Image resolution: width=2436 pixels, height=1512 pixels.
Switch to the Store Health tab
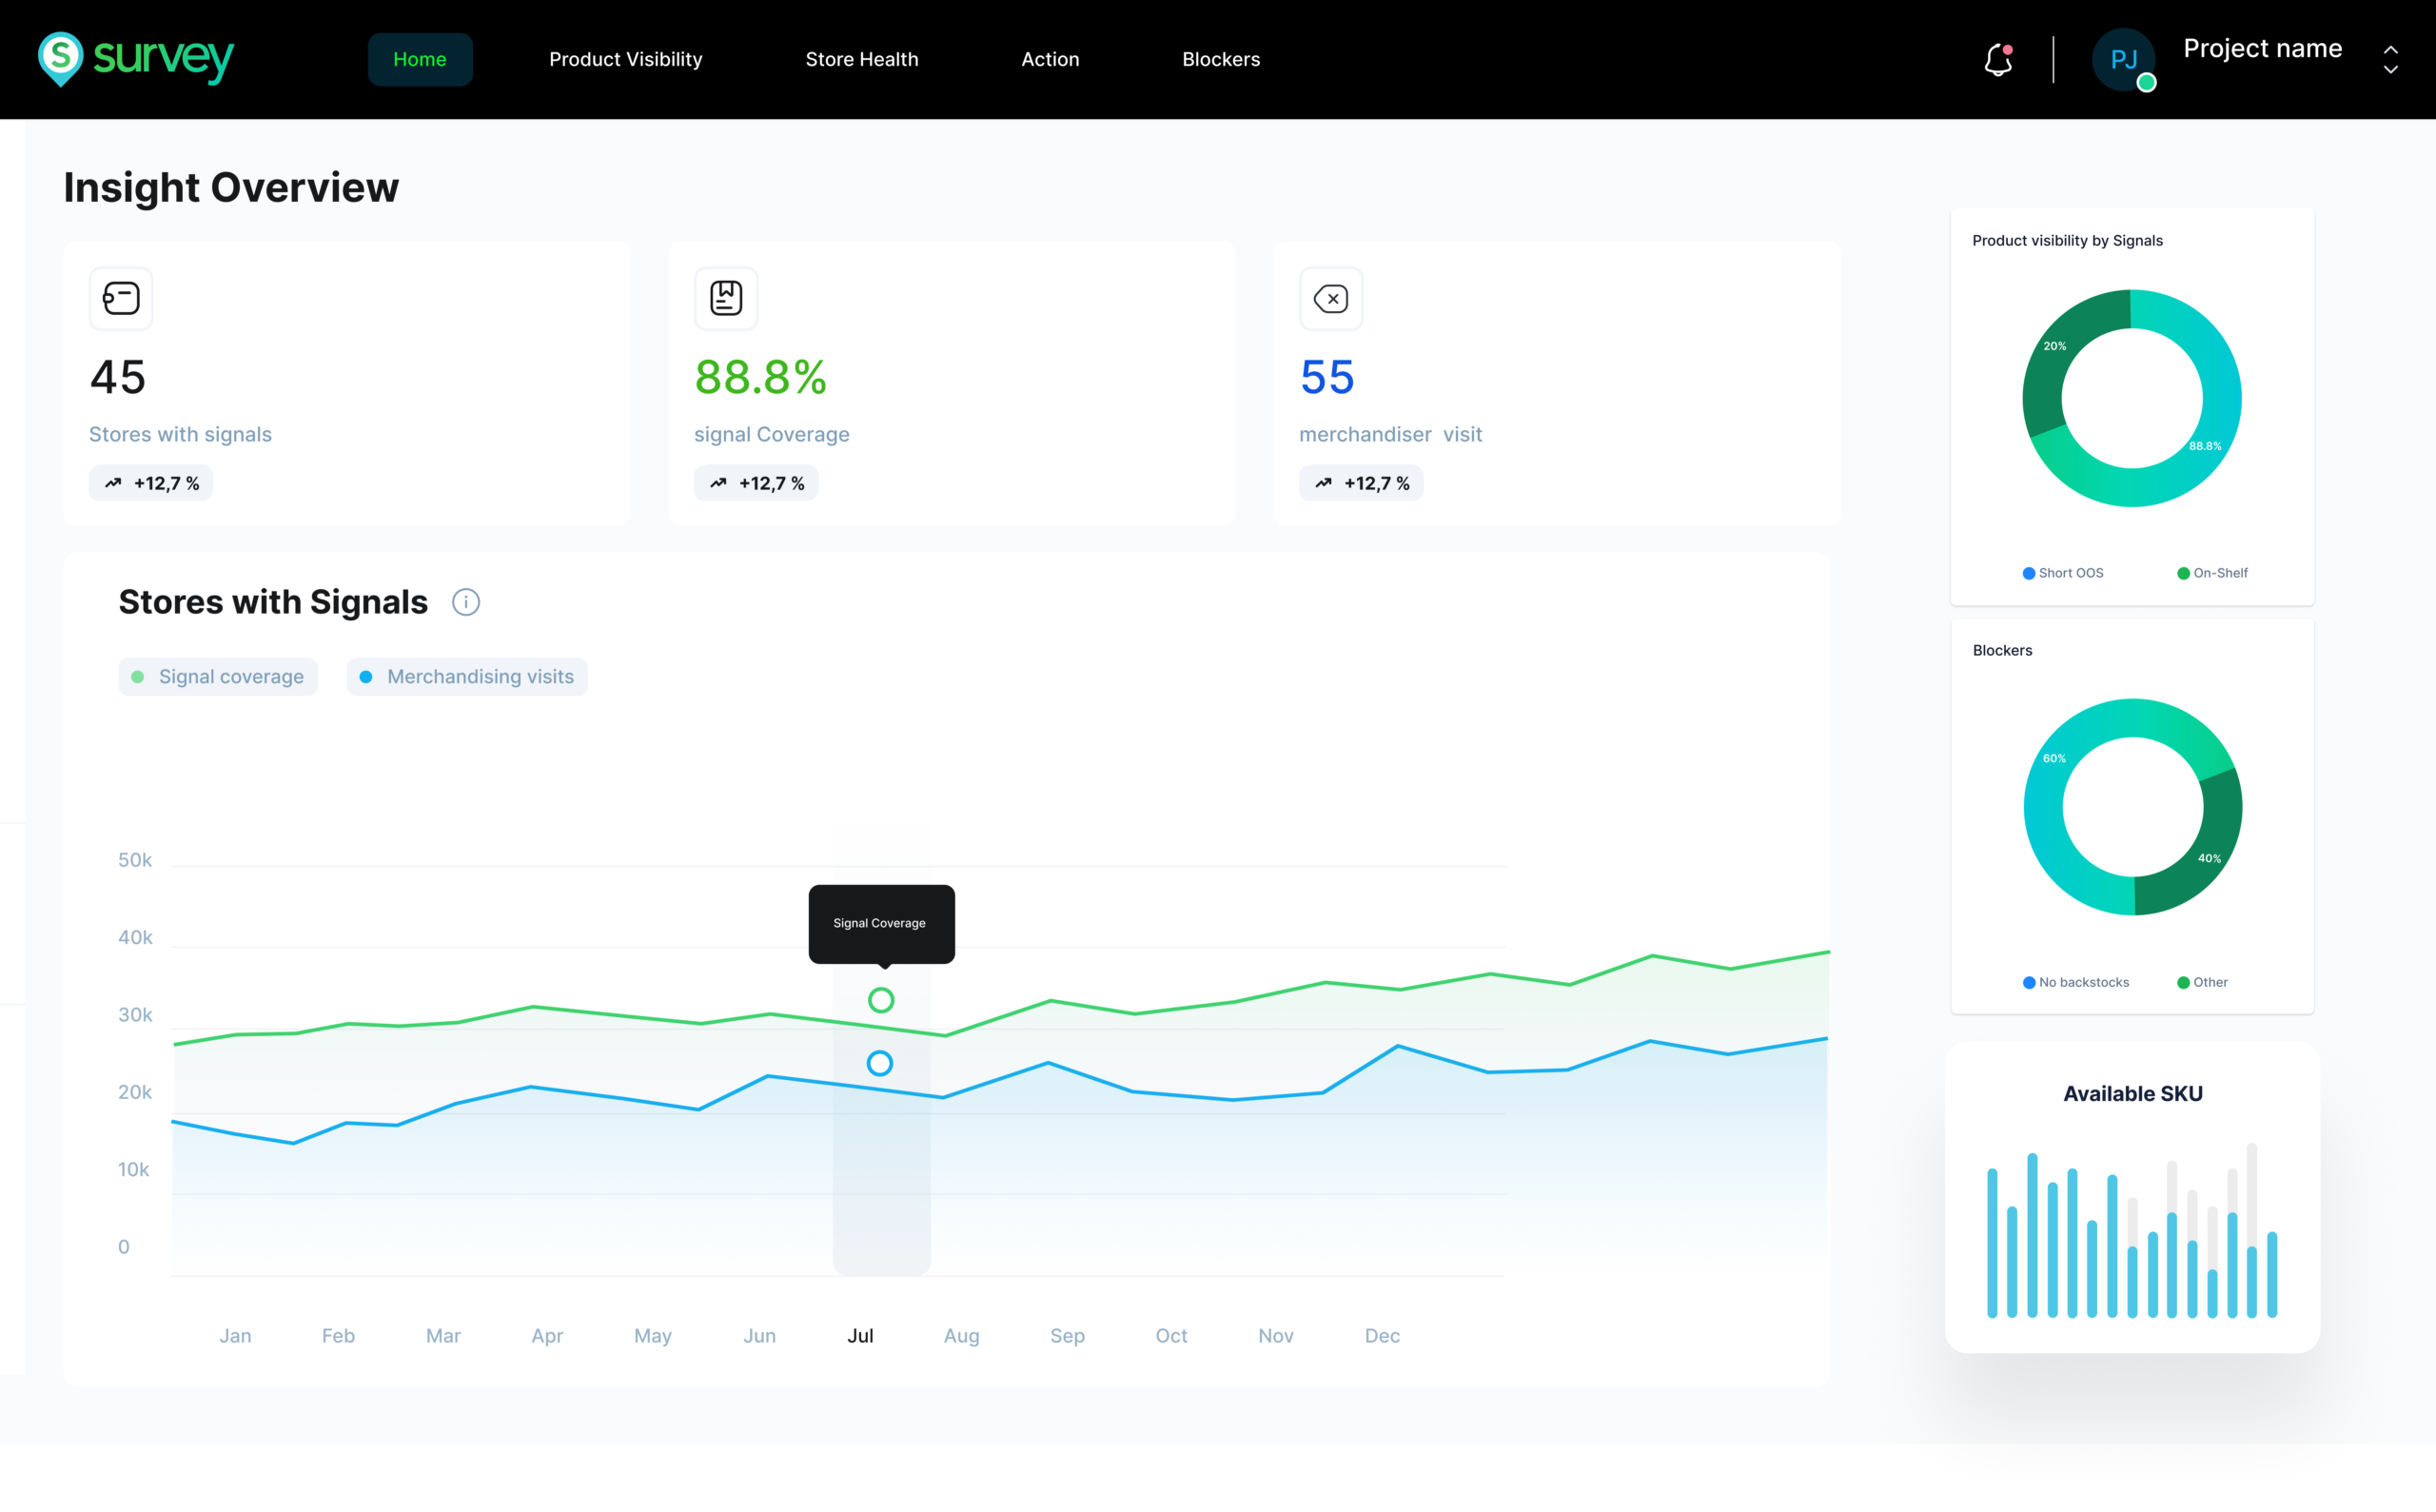click(x=861, y=59)
